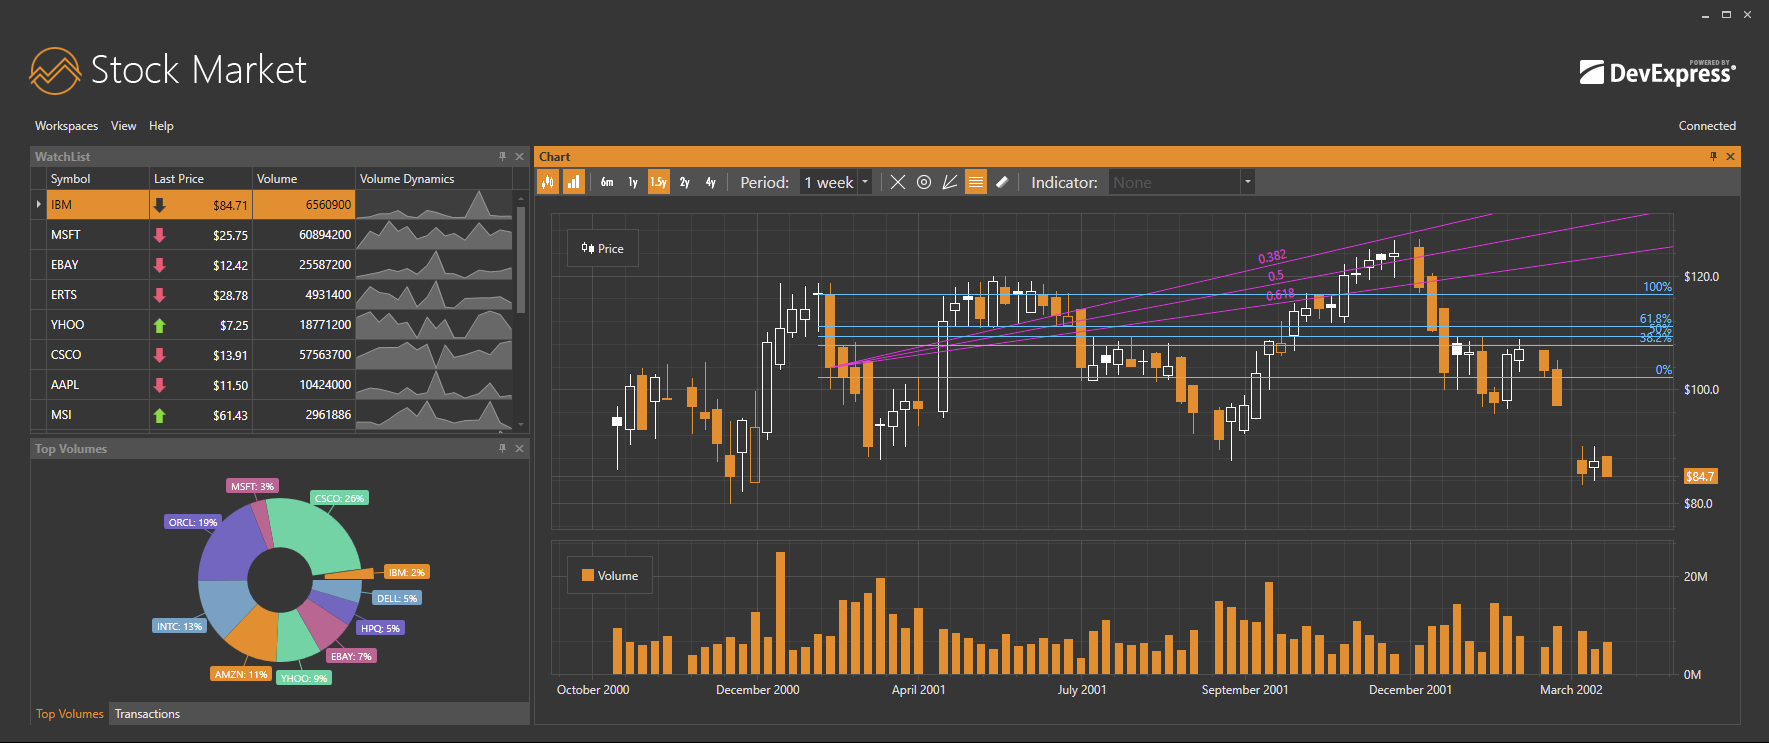Toggle volume bars chart button
The height and width of the screenshot is (743, 1769).
pos(573,182)
